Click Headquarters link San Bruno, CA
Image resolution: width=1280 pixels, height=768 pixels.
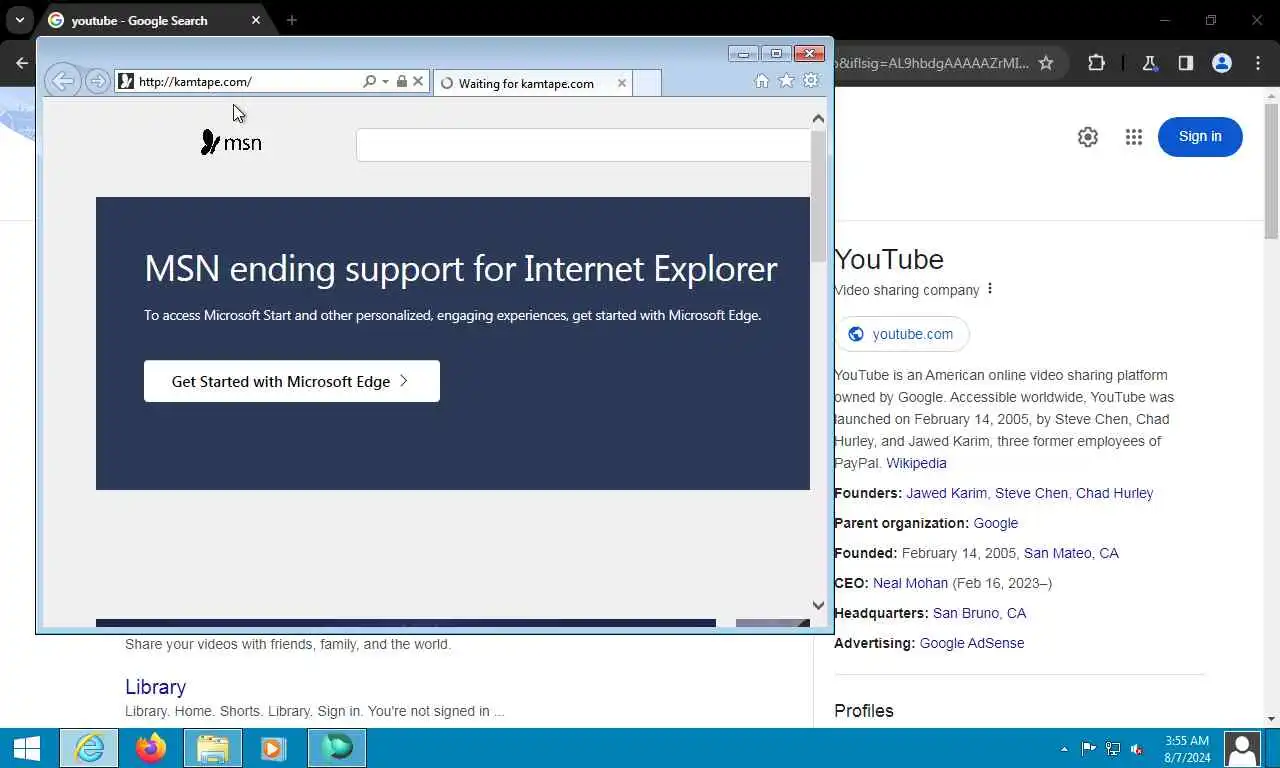click(979, 613)
